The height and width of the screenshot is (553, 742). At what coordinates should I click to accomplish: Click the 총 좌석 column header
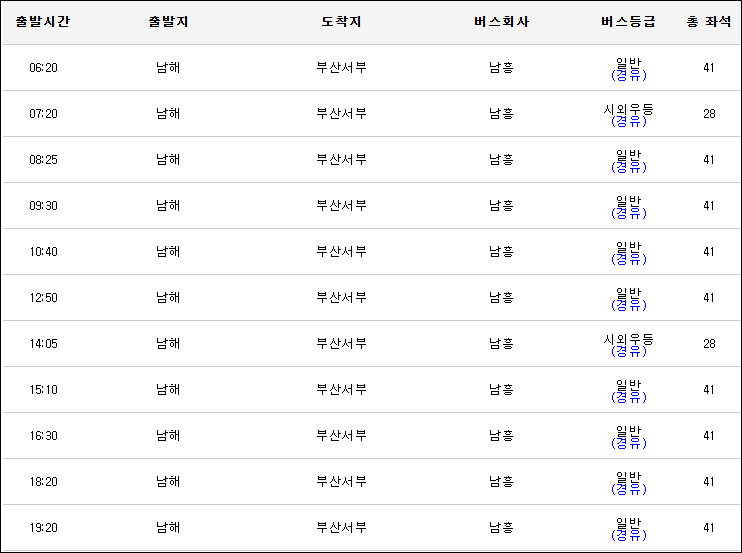709,21
